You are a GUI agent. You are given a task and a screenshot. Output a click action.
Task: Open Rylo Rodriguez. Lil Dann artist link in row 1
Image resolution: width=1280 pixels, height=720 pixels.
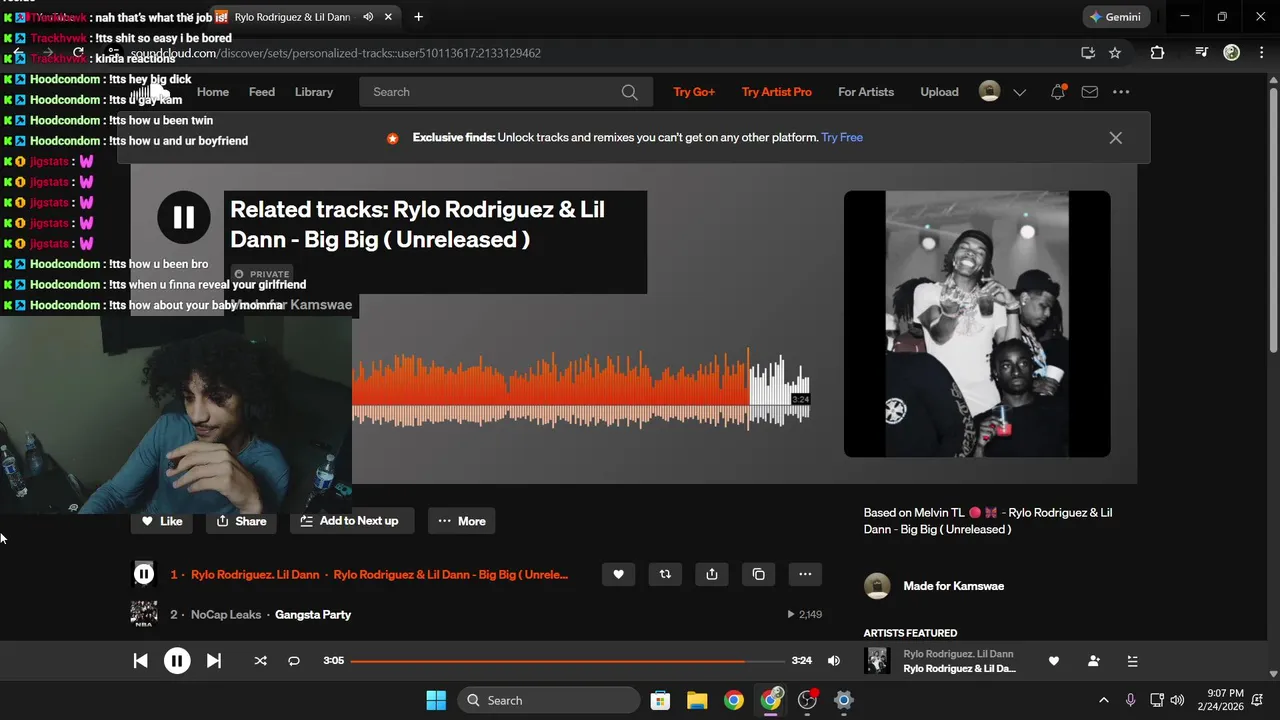pos(255,574)
